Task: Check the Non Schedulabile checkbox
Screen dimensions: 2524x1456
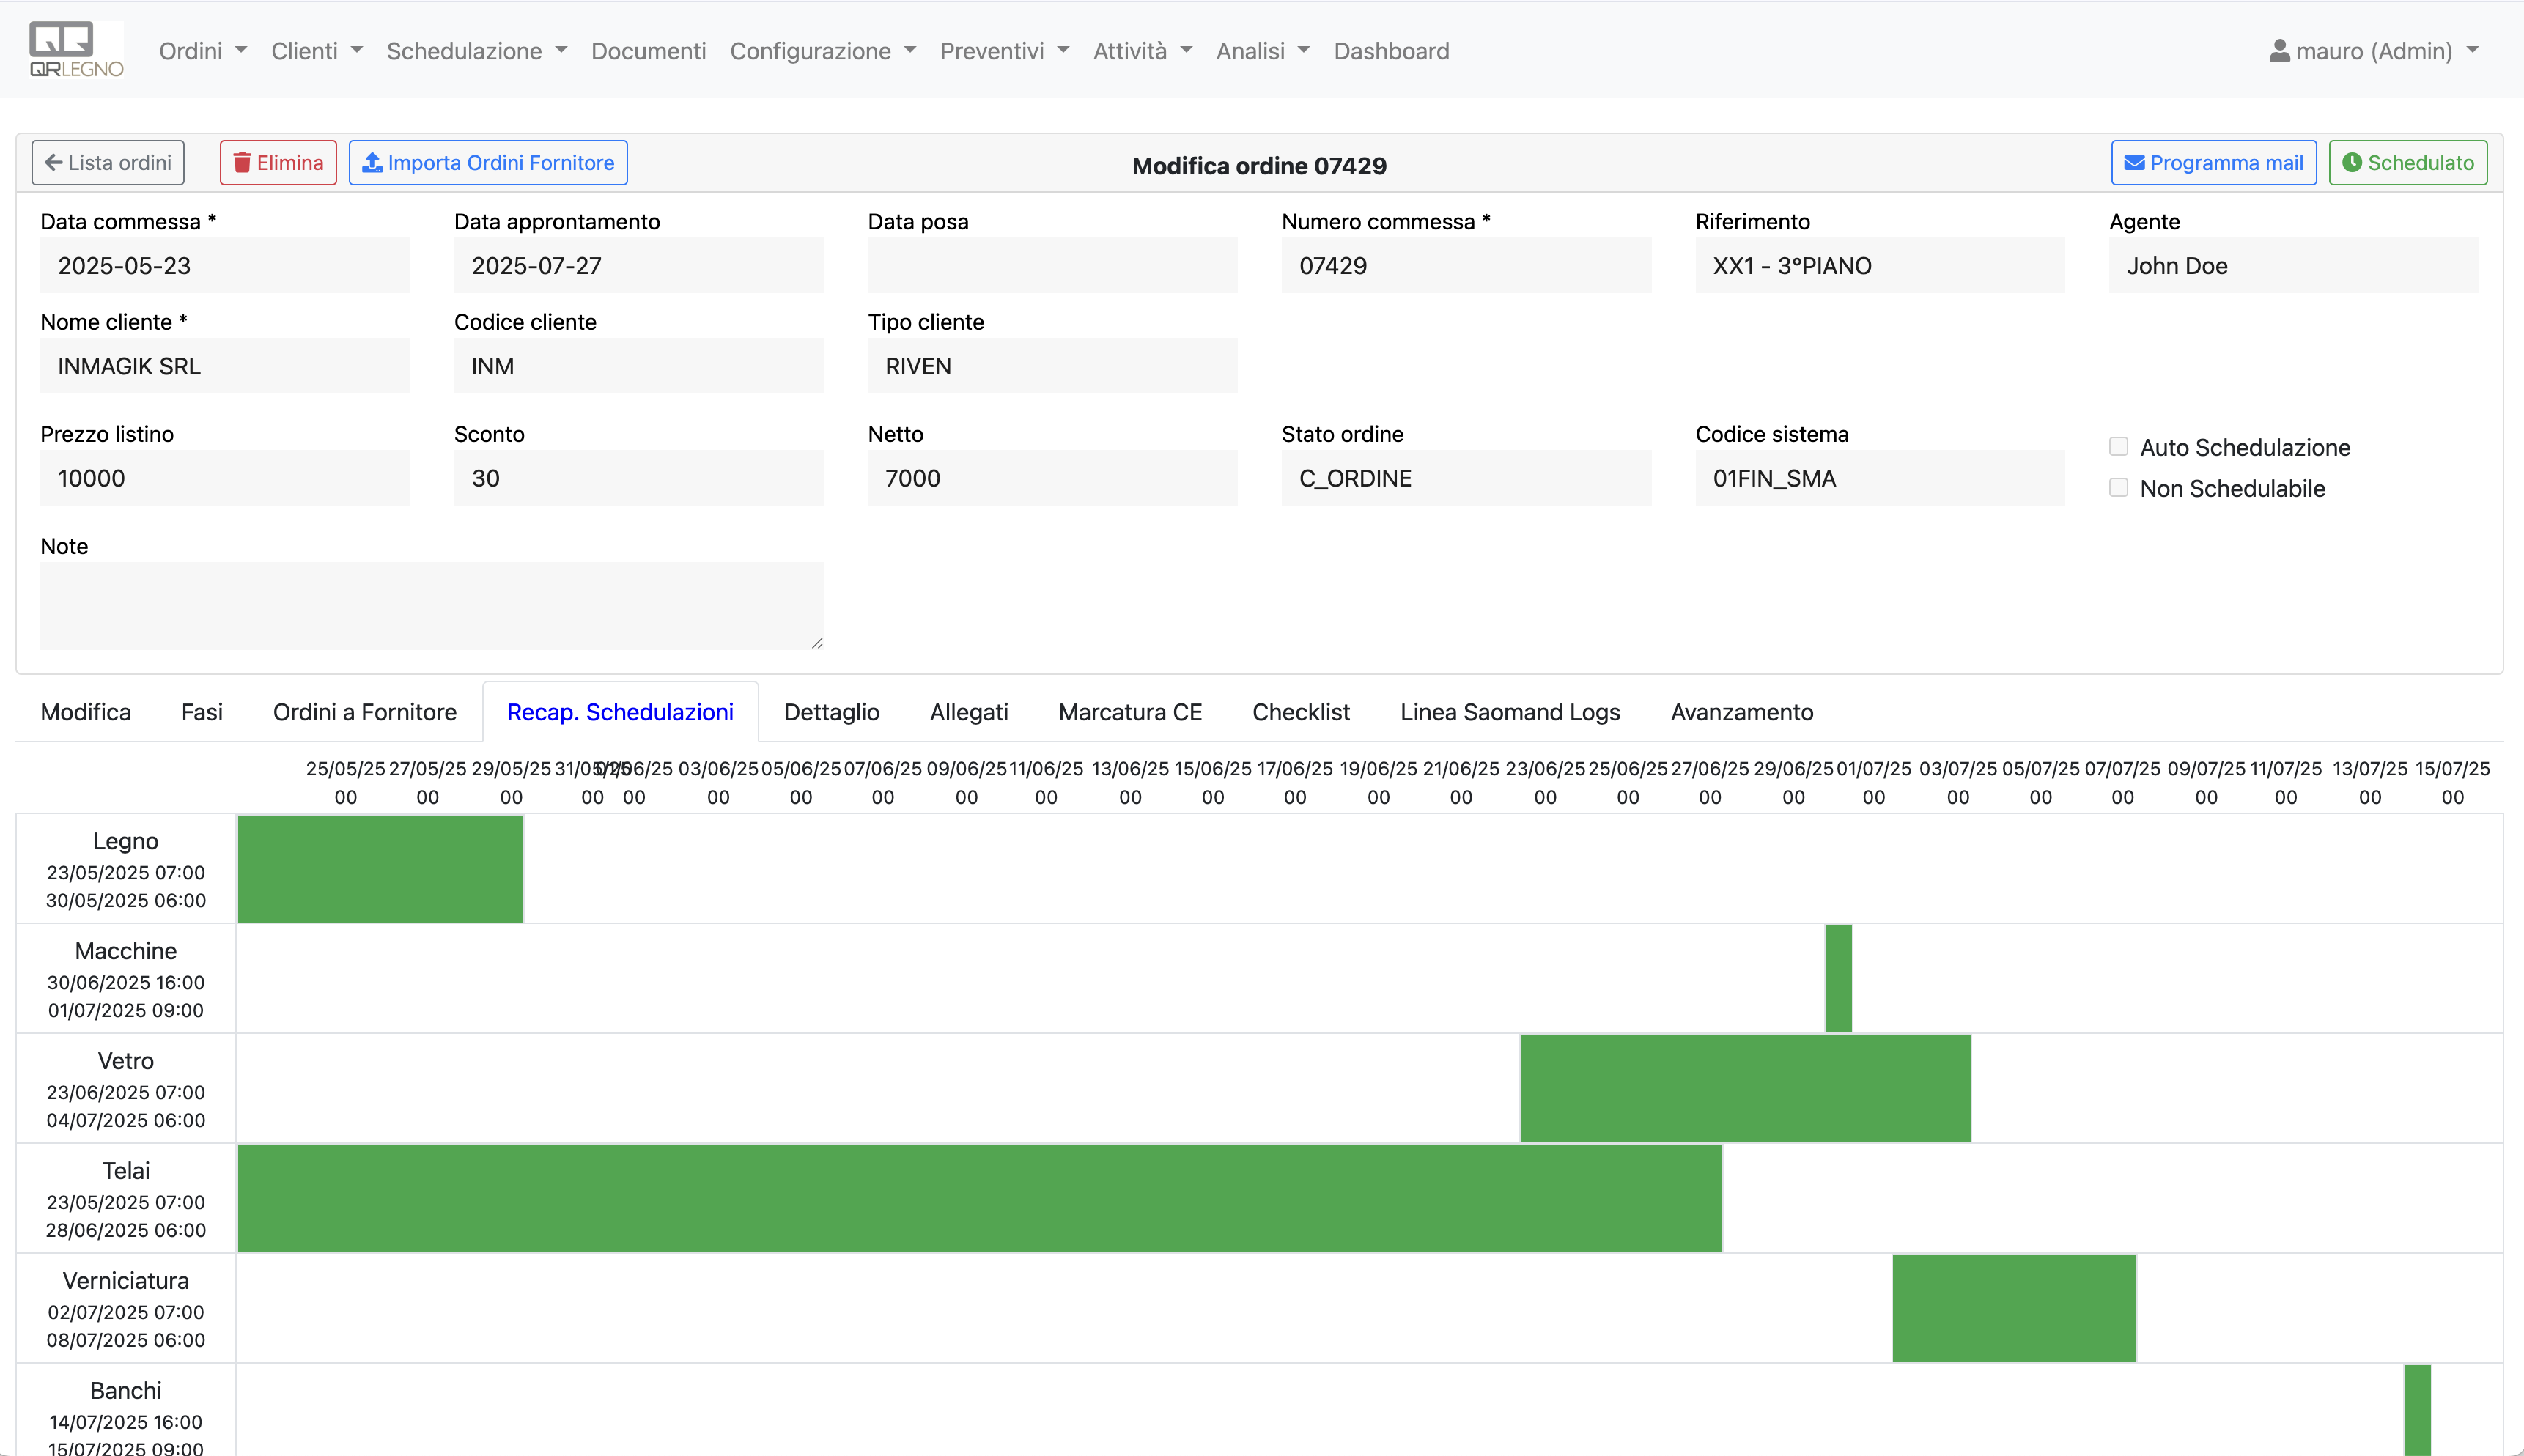Action: (x=2118, y=487)
